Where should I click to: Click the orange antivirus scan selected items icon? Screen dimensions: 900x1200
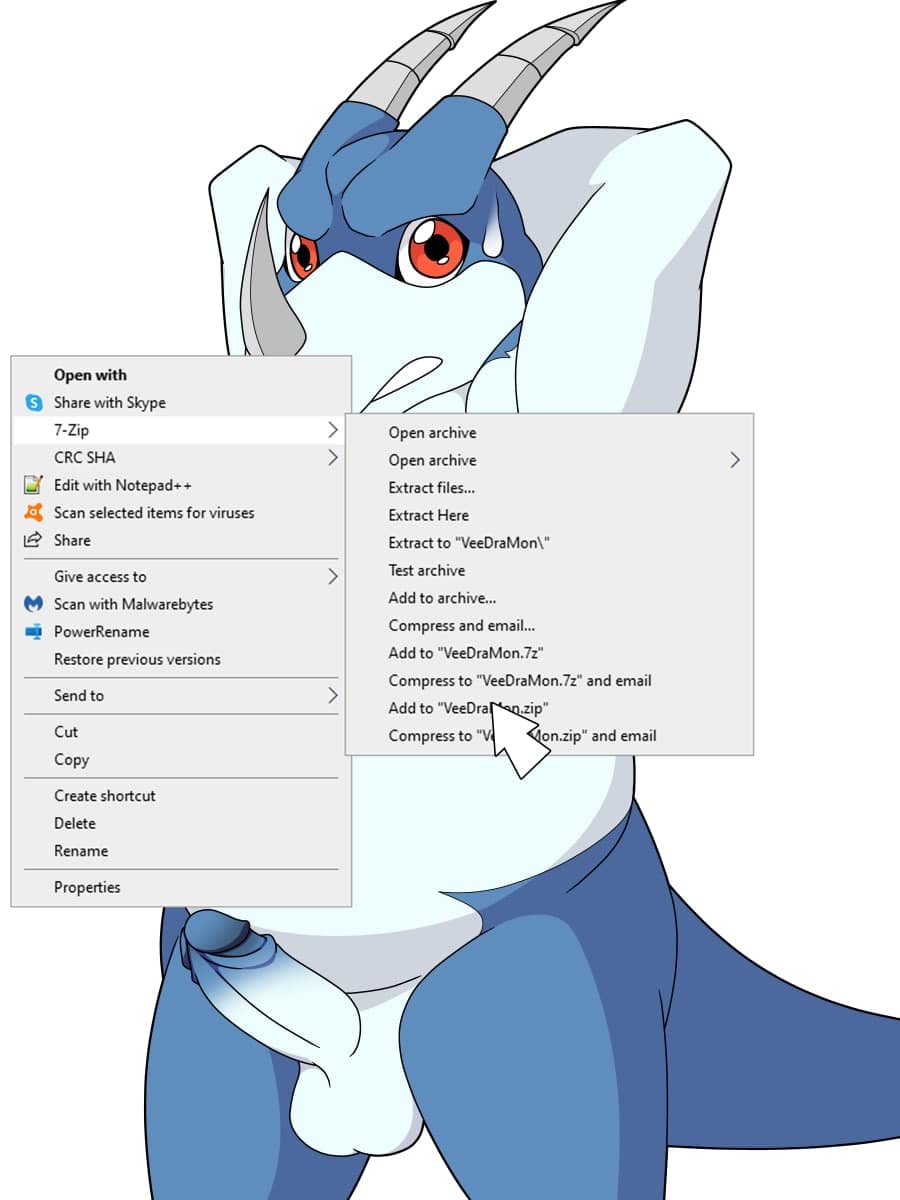(34, 513)
